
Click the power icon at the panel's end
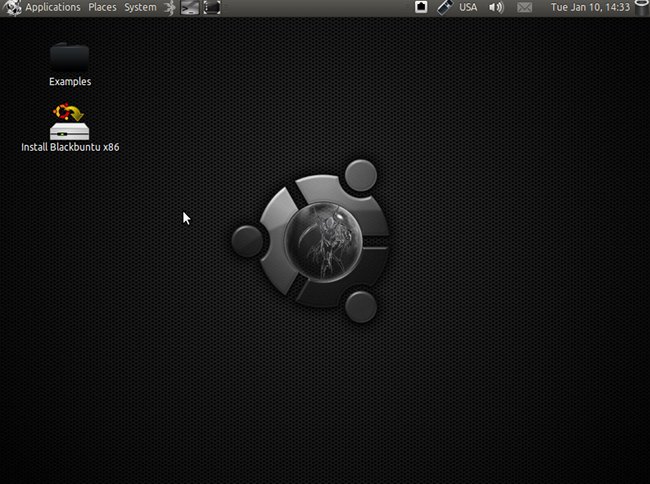(642, 7)
